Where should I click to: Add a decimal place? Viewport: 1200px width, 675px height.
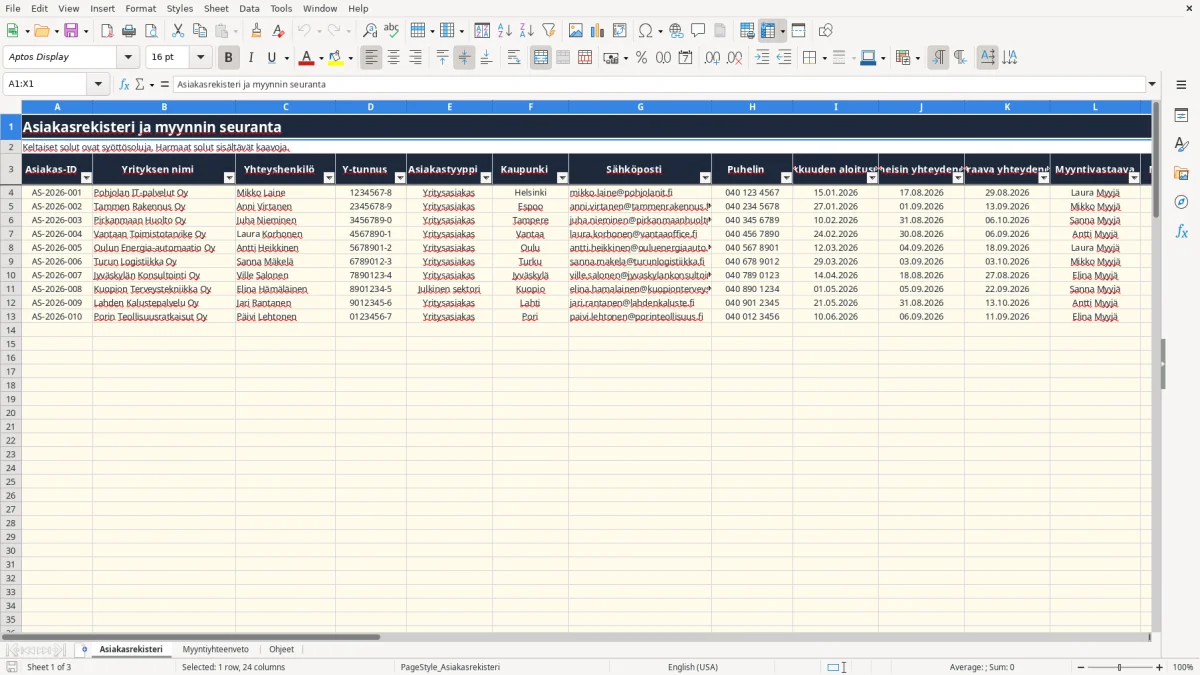coord(712,58)
